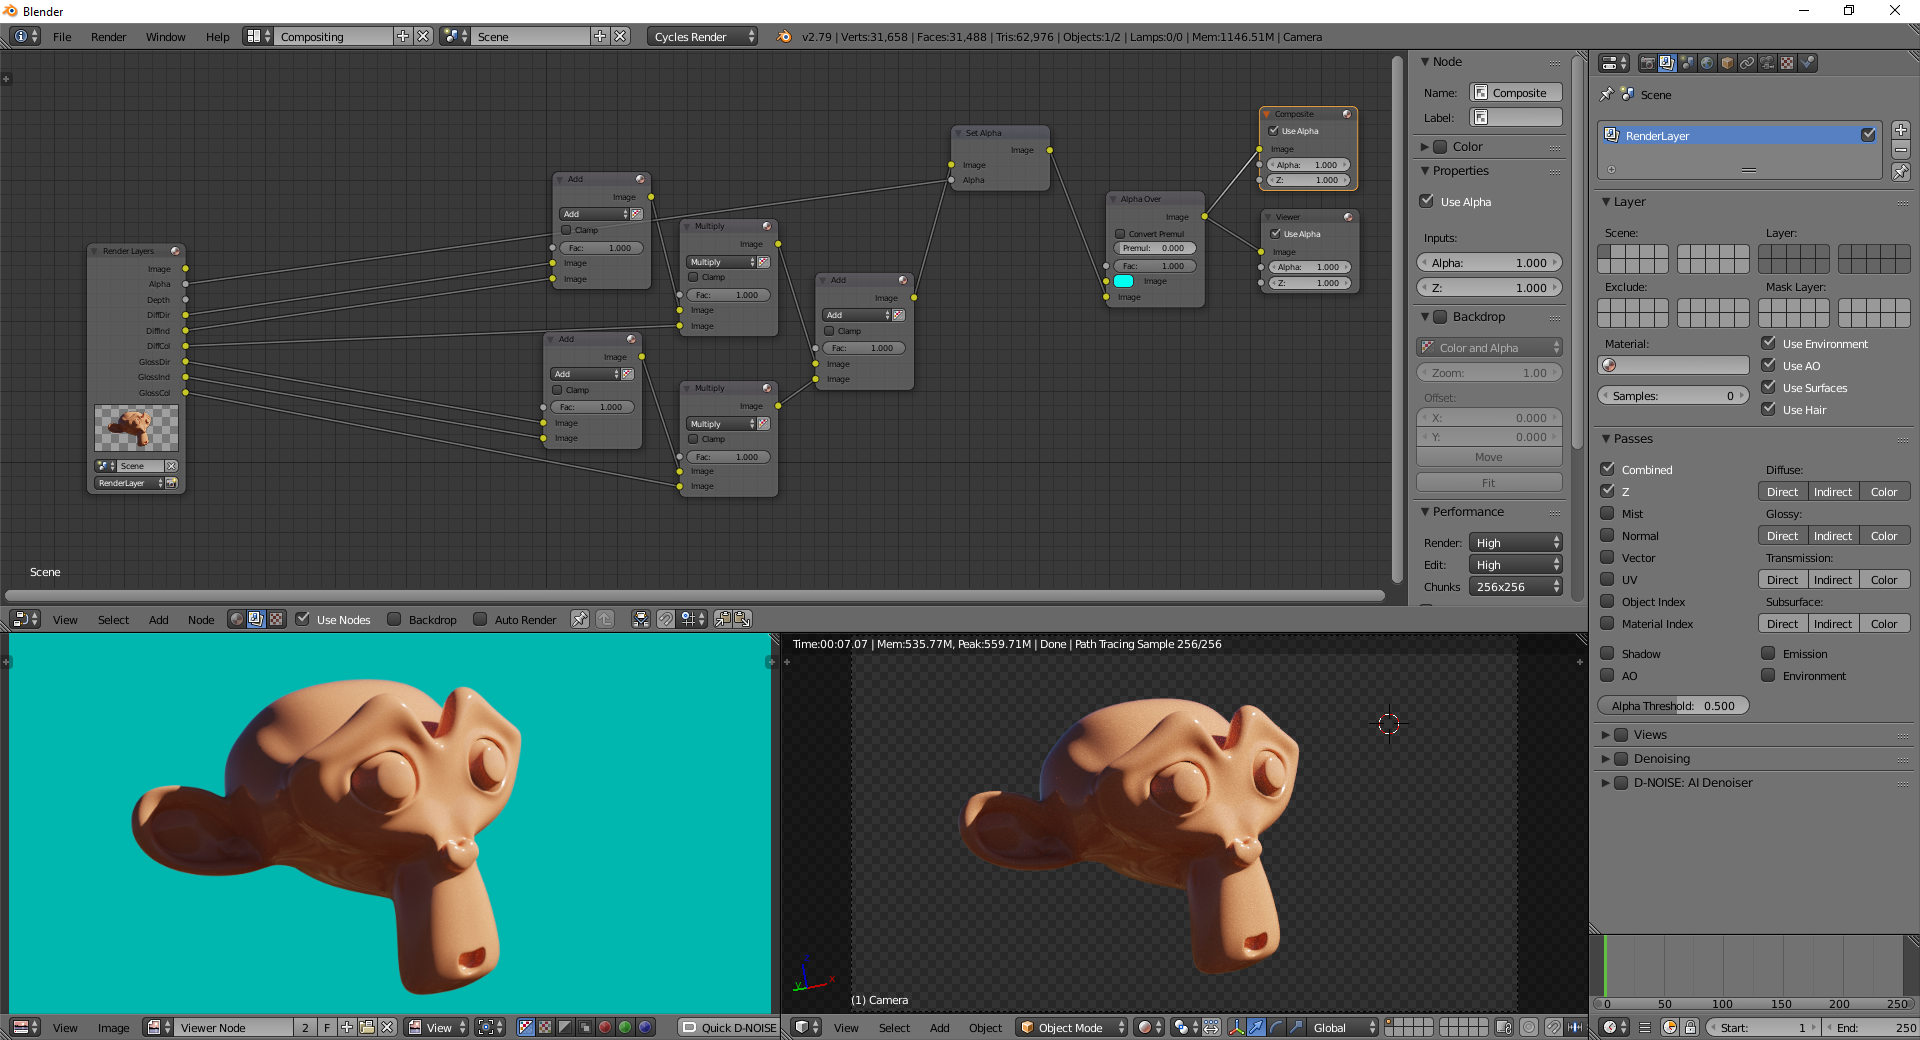Image resolution: width=1920 pixels, height=1040 pixels.
Task: Open the Texture checker properties tab
Action: (x=1787, y=63)
